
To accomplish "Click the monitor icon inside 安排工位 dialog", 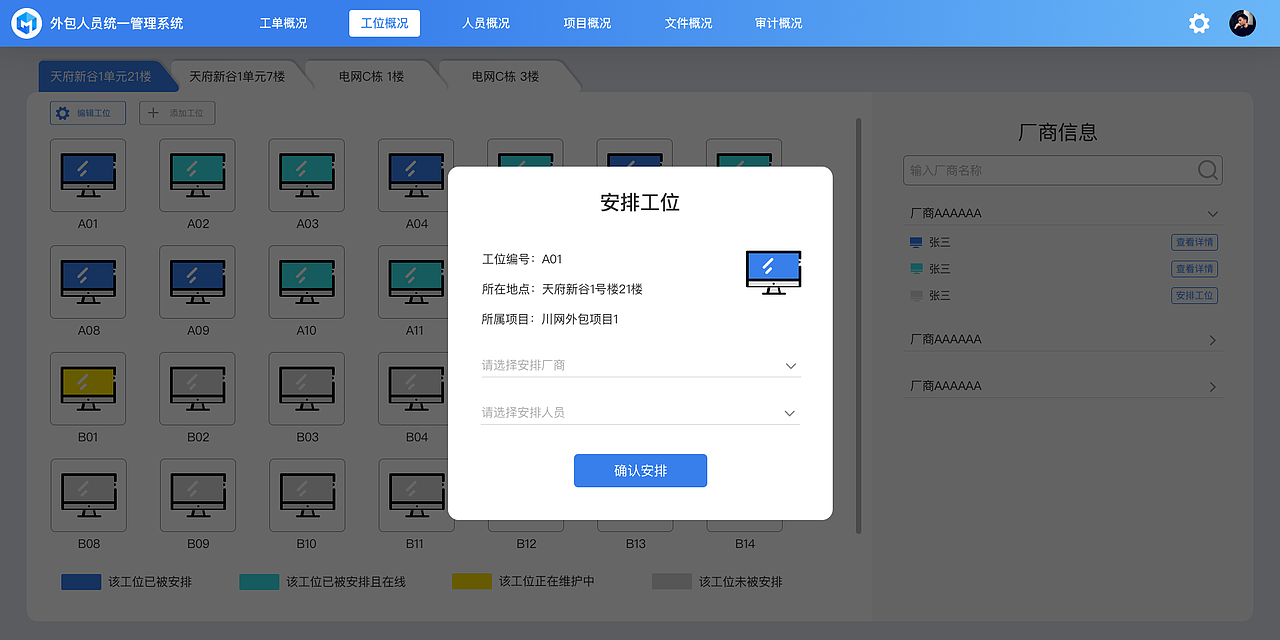I will [773, 270].
